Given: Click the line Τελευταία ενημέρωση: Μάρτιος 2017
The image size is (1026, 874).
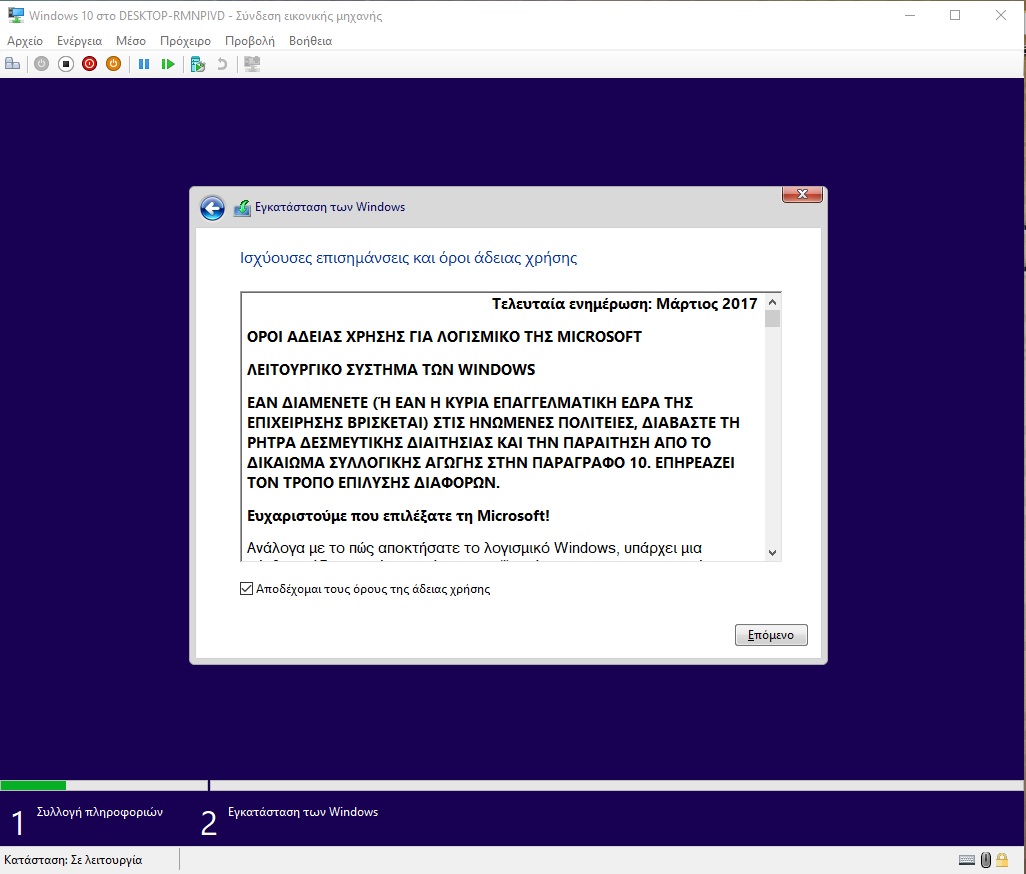Looking at the screenshot, I should (624, 304).
